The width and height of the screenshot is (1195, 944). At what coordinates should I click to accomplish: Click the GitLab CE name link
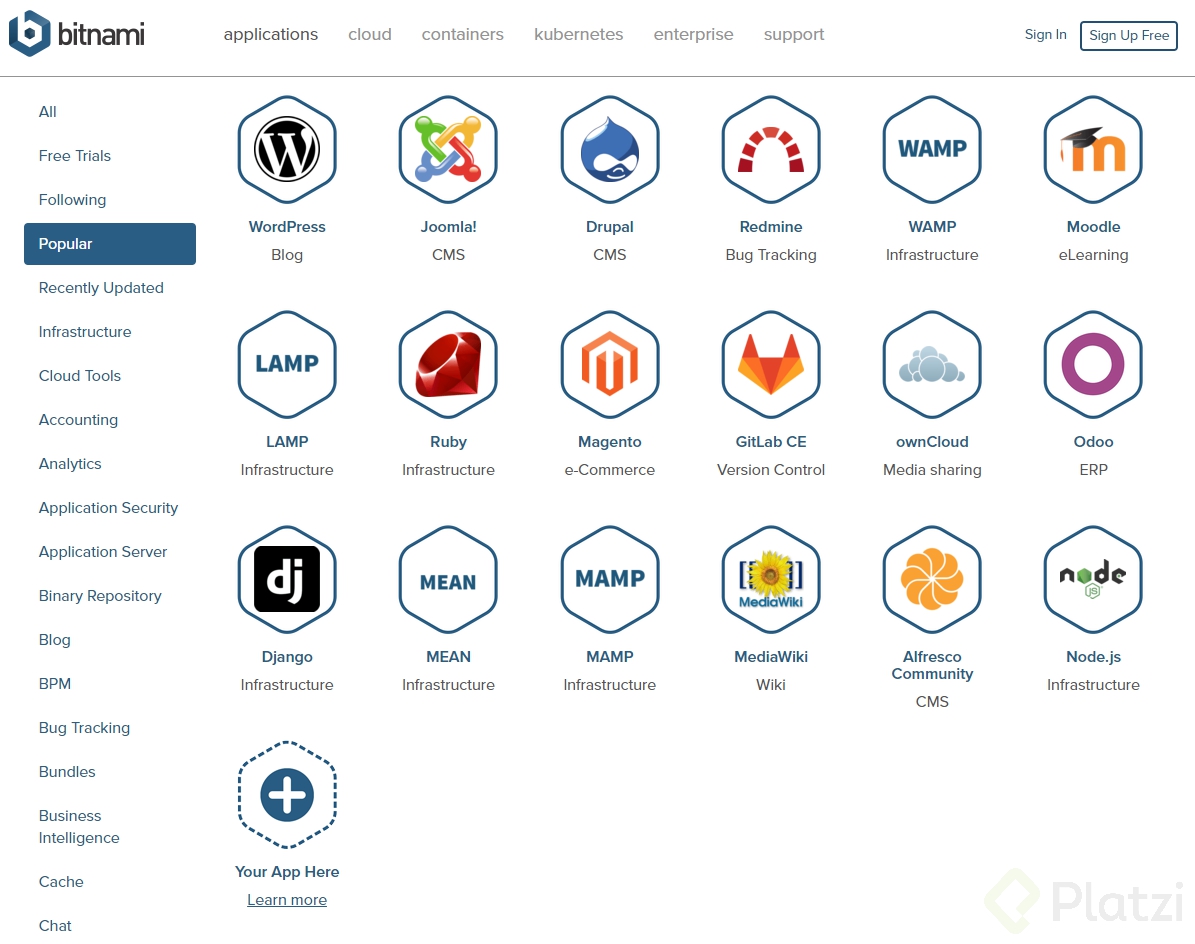click(x=771, y=442)
